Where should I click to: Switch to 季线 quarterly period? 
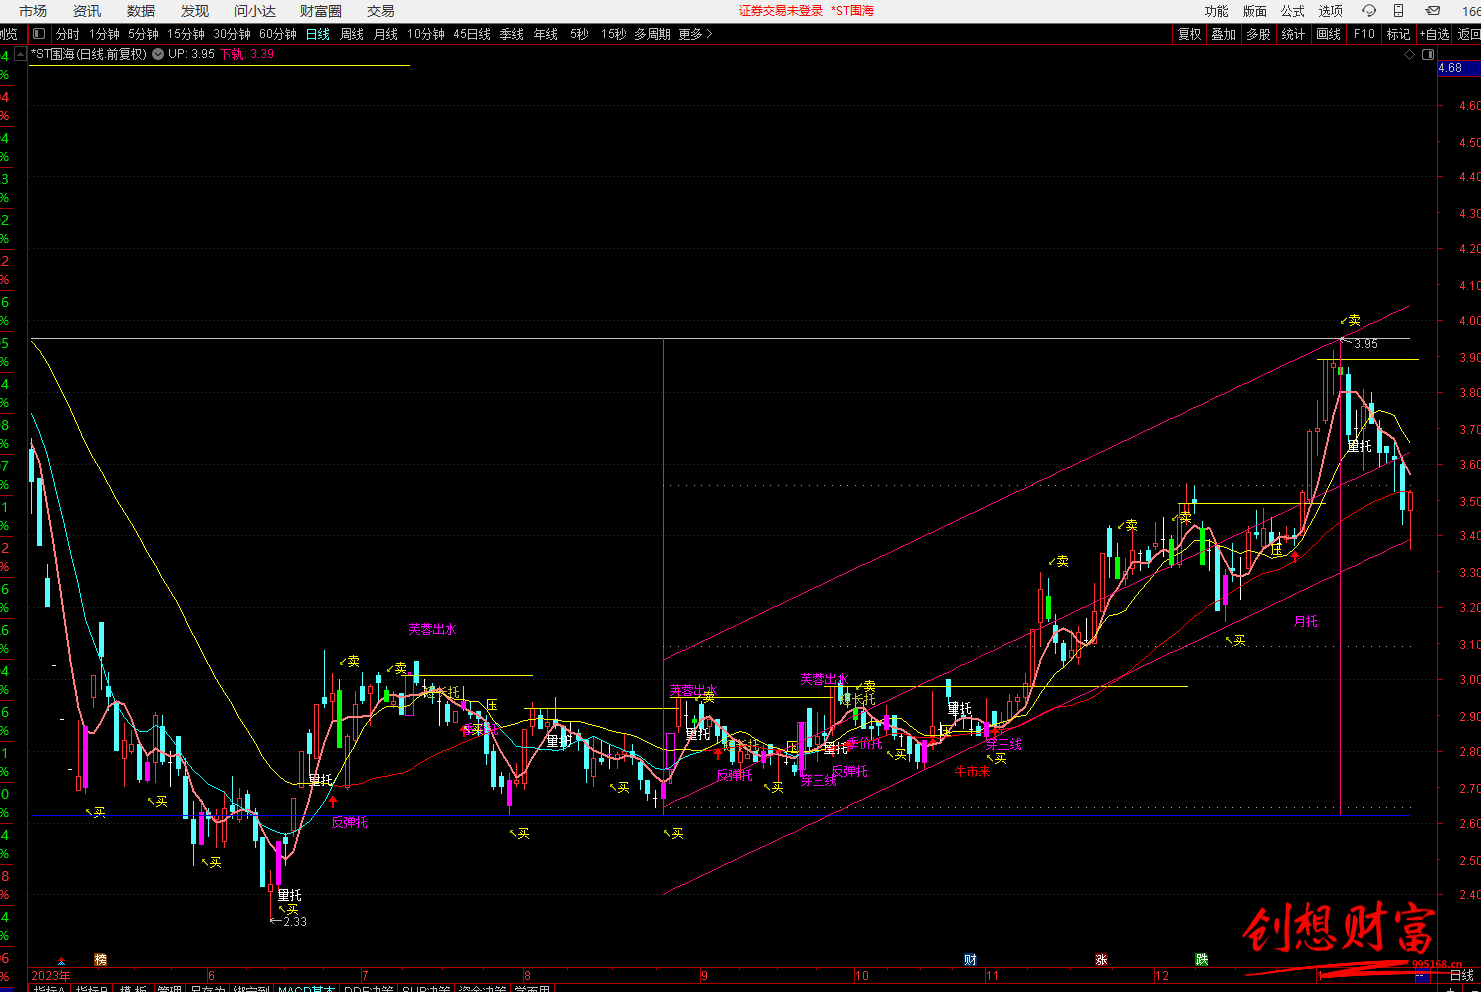coord(512,34)
